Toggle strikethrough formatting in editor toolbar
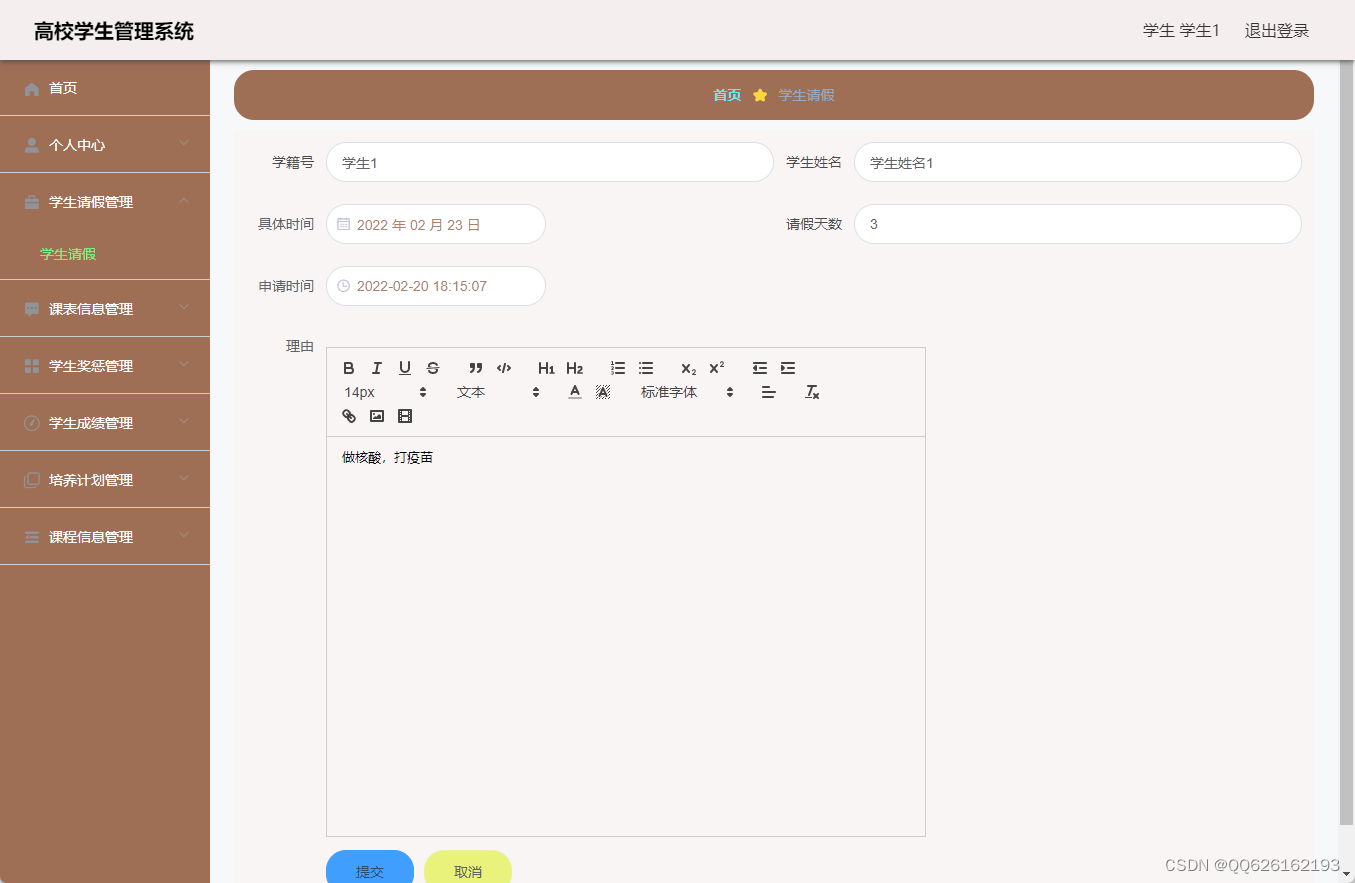1355x883 pixels. click(x=433, y=368)
